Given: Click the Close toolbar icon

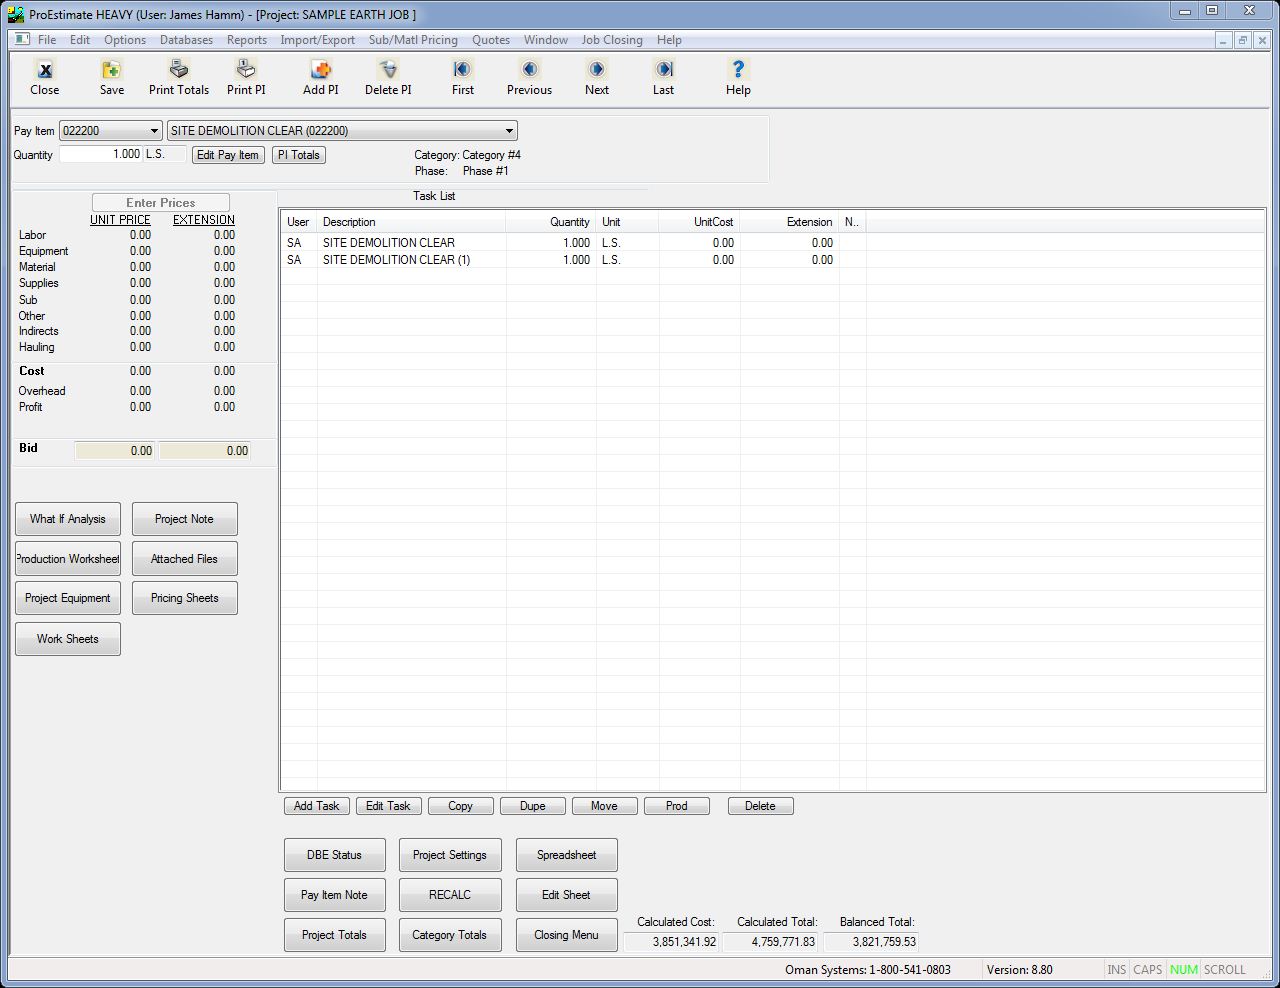Looking at the screenshot, I should pos(45,70).
